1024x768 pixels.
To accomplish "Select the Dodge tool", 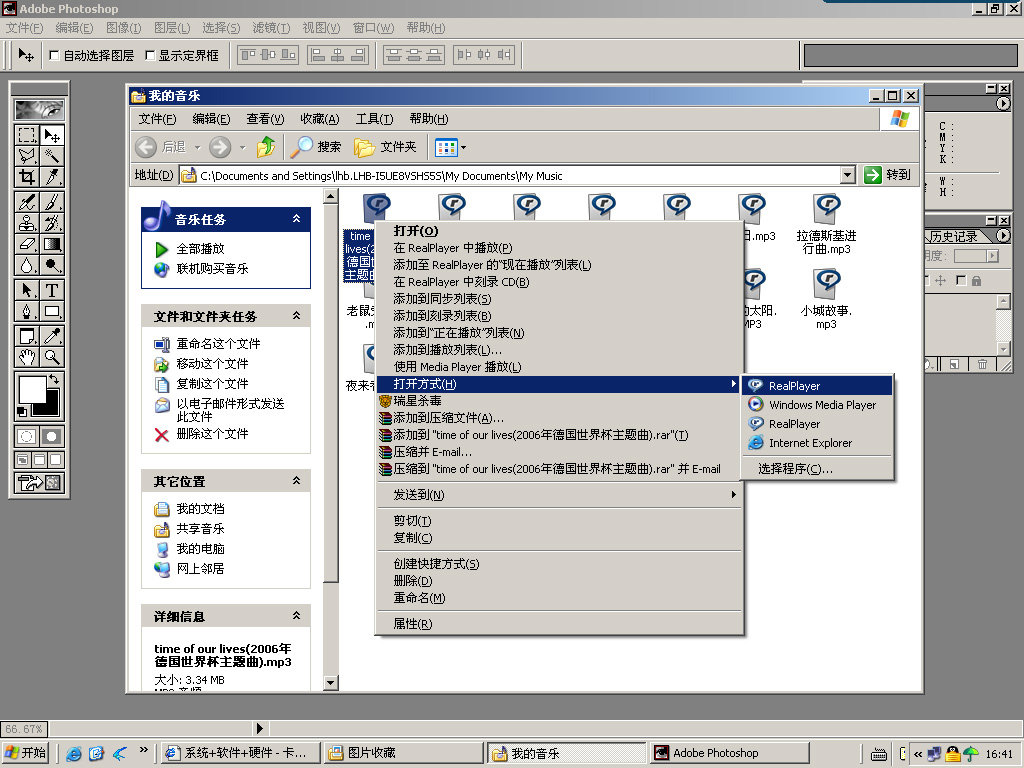I will click(x=52, y=265).
